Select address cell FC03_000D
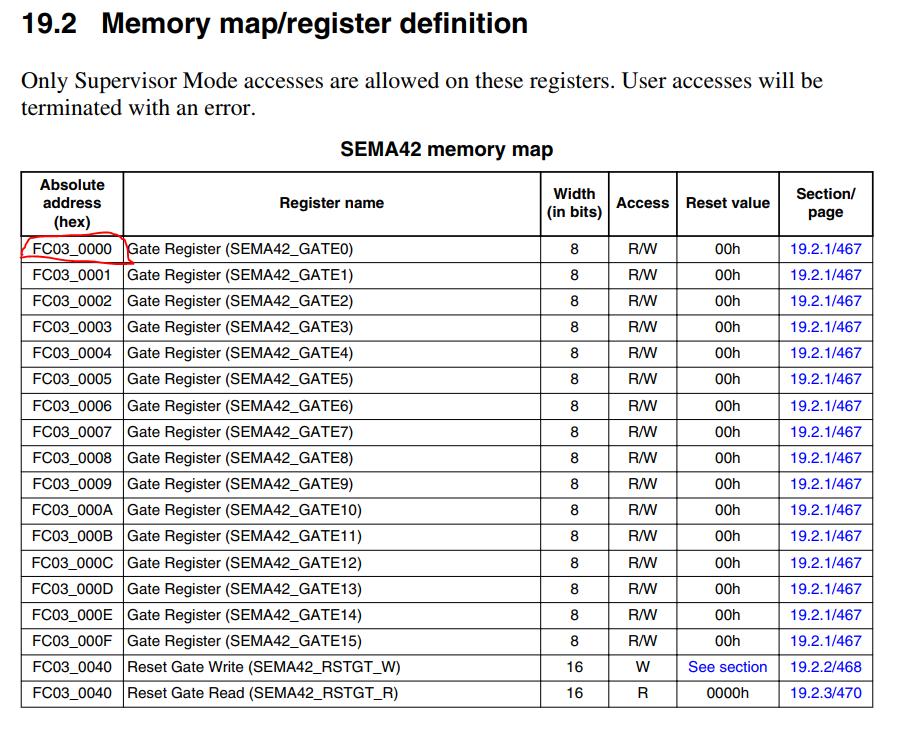916x735 pixels. (72, 589)
